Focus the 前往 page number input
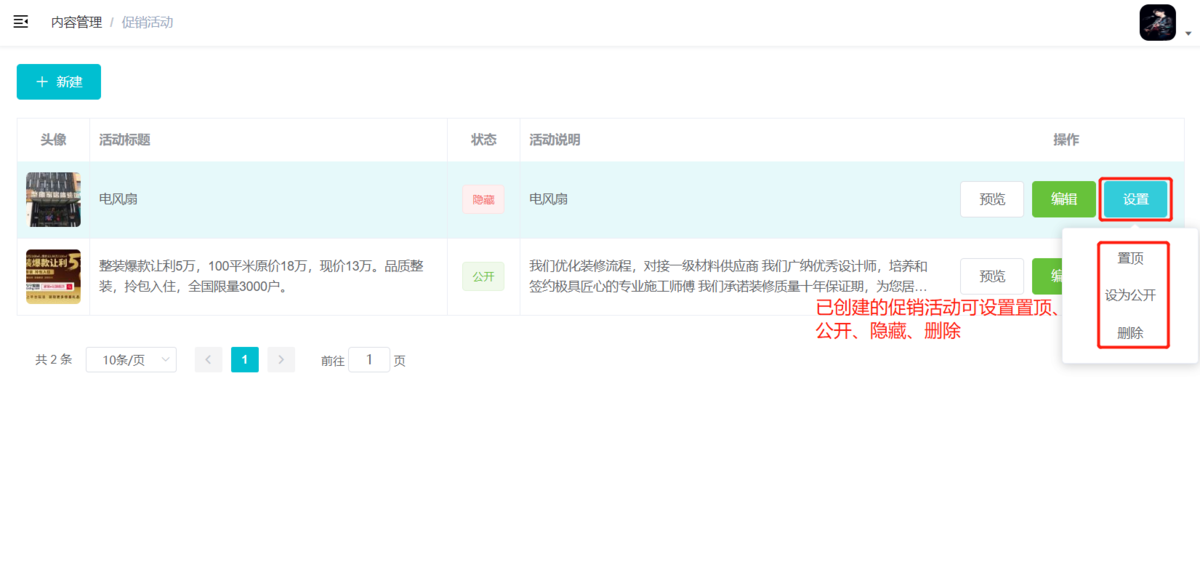Screen dimensions: 1200x568 [x=369, y=360]
